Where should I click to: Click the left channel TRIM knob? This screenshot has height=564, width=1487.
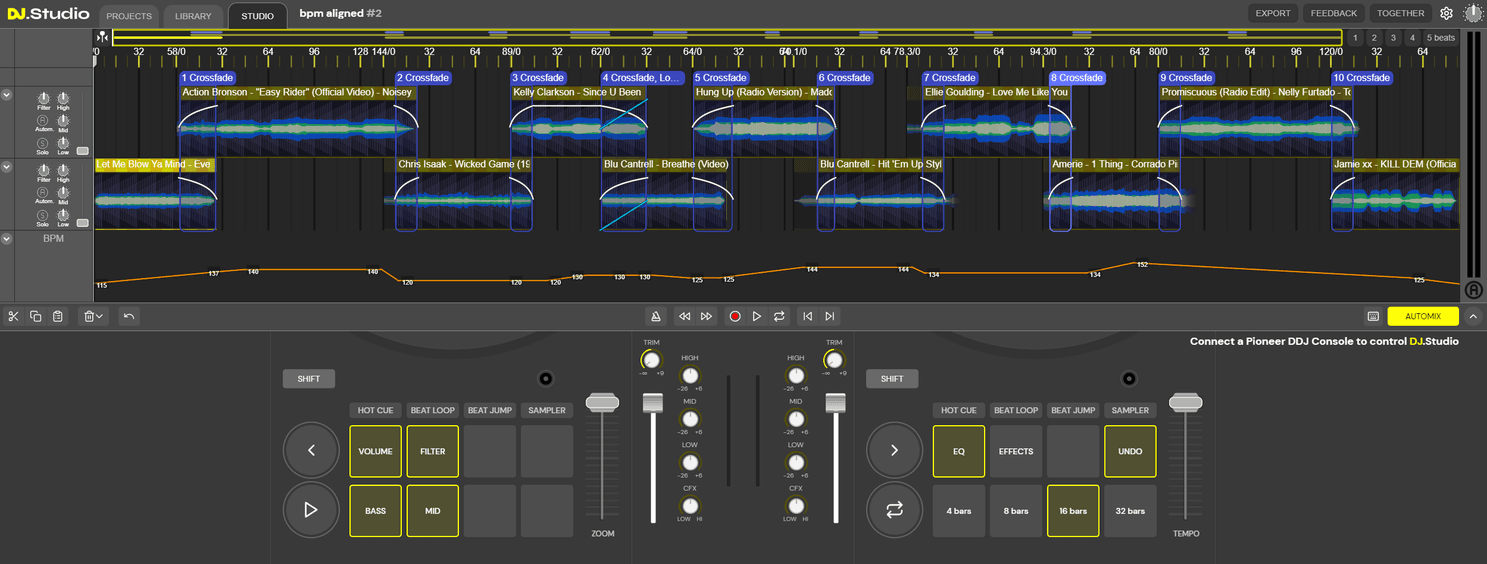pyautogui.click(x=651, y=360)
